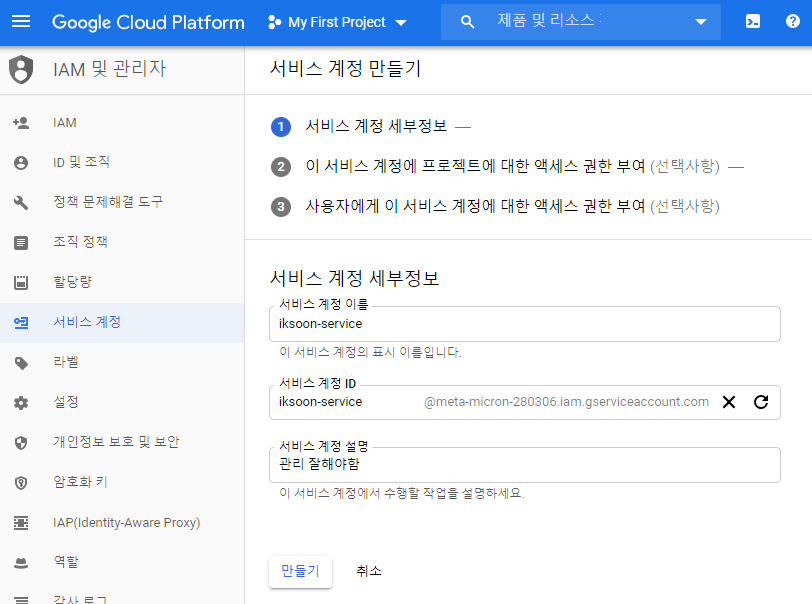Open 할당량 menu item

click(122, 282)
